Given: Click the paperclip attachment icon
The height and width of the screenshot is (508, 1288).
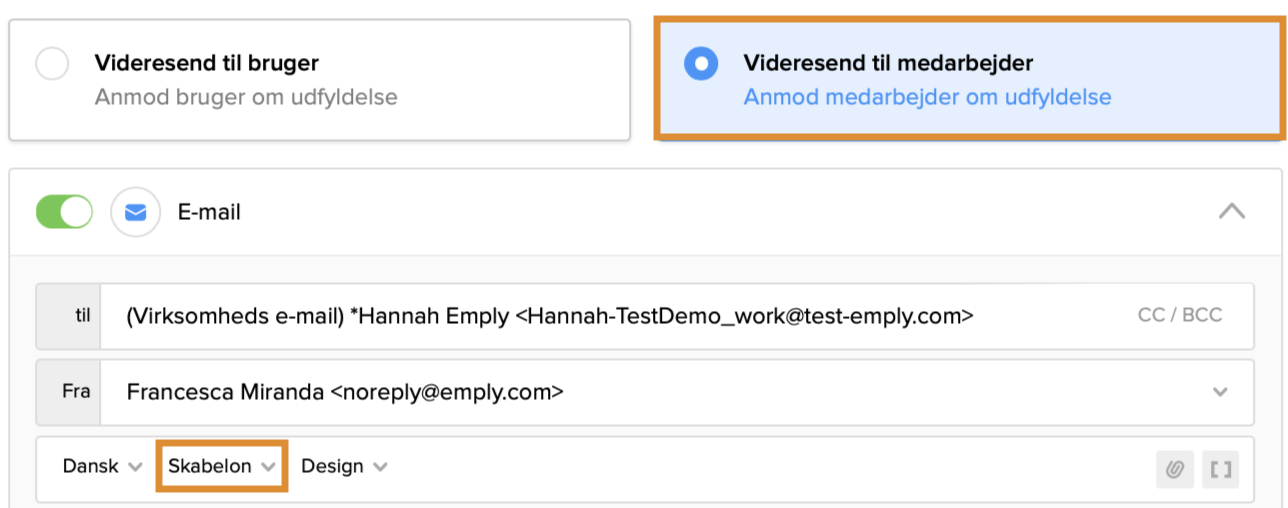Looking at the screenshot, I should pyautogui.click(x=1175, y=468).
